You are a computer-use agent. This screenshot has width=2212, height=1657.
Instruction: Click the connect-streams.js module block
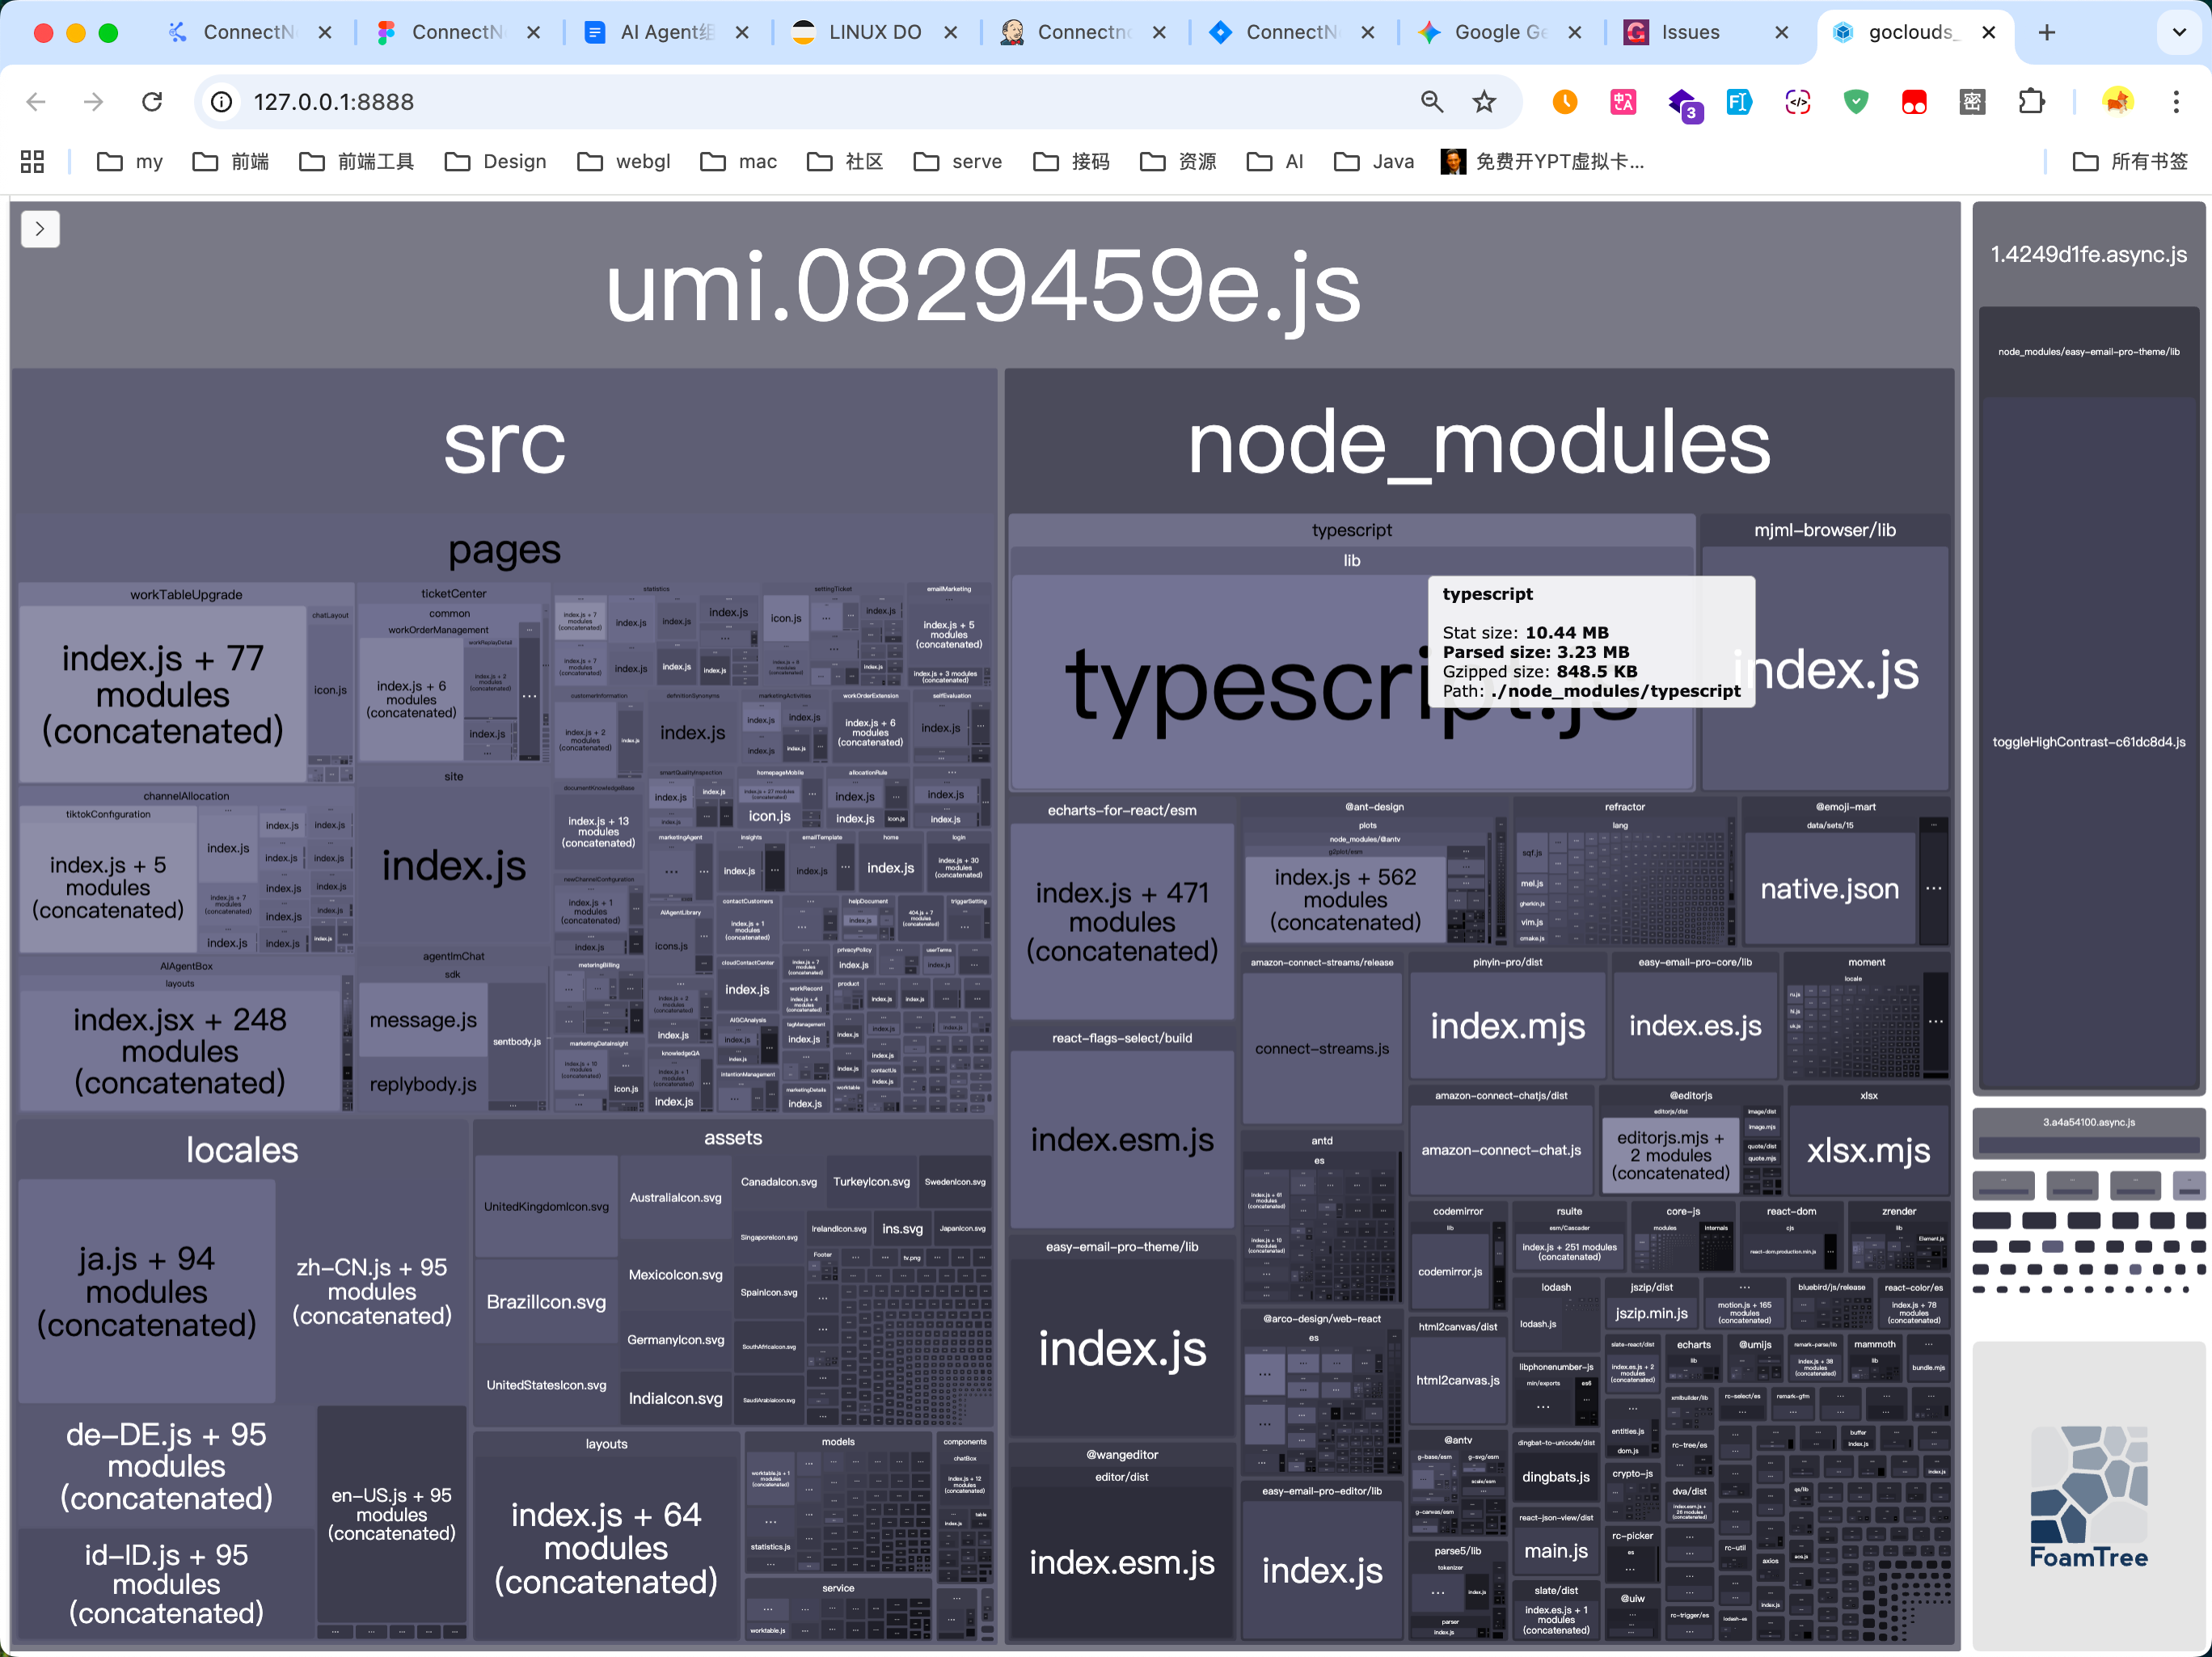(x=1322, y=1049)
